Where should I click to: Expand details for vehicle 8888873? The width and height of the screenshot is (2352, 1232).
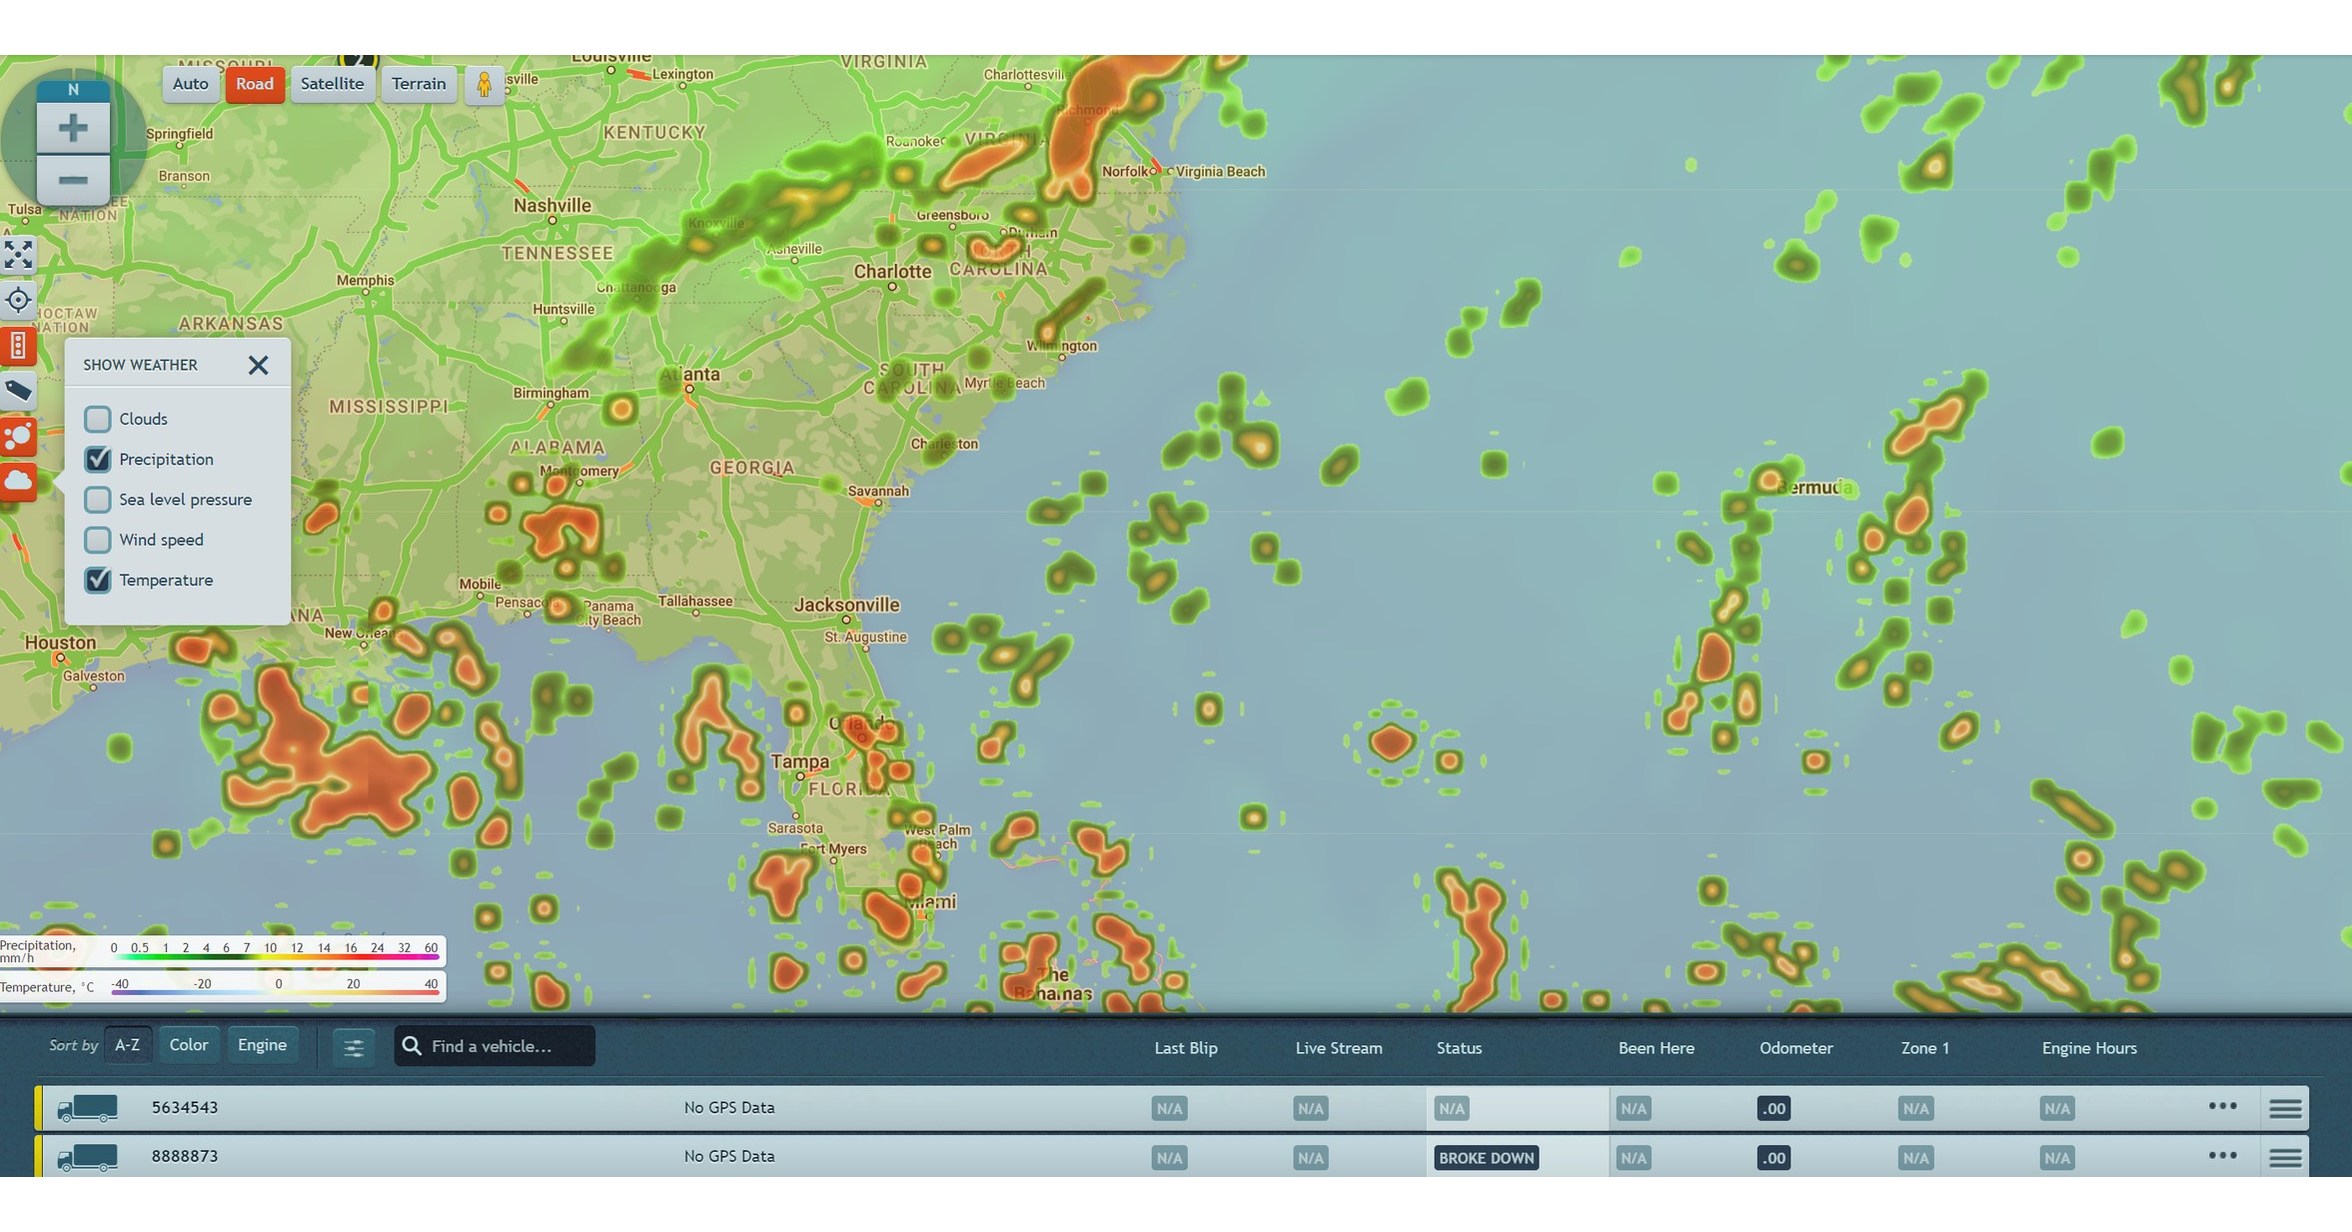[x=2285, y=1156]
